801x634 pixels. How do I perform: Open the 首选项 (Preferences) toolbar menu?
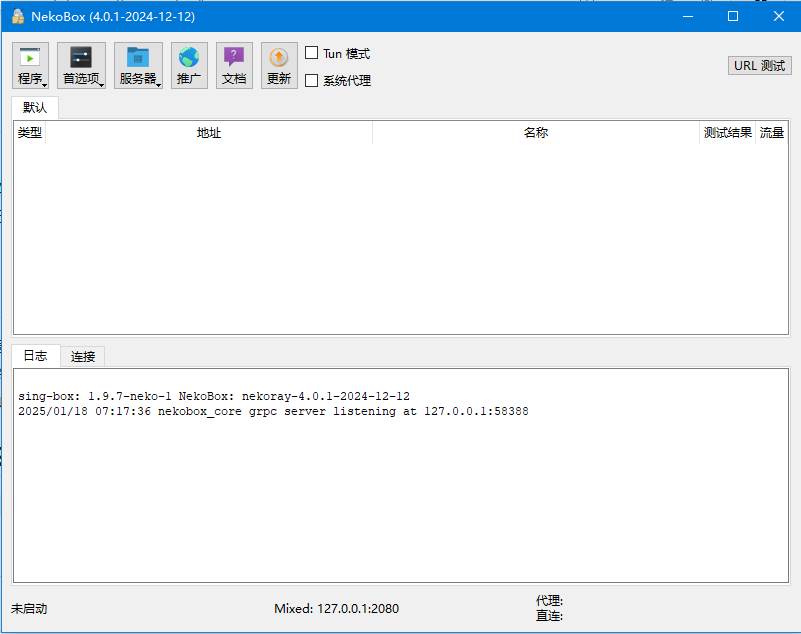coord(81,65)
